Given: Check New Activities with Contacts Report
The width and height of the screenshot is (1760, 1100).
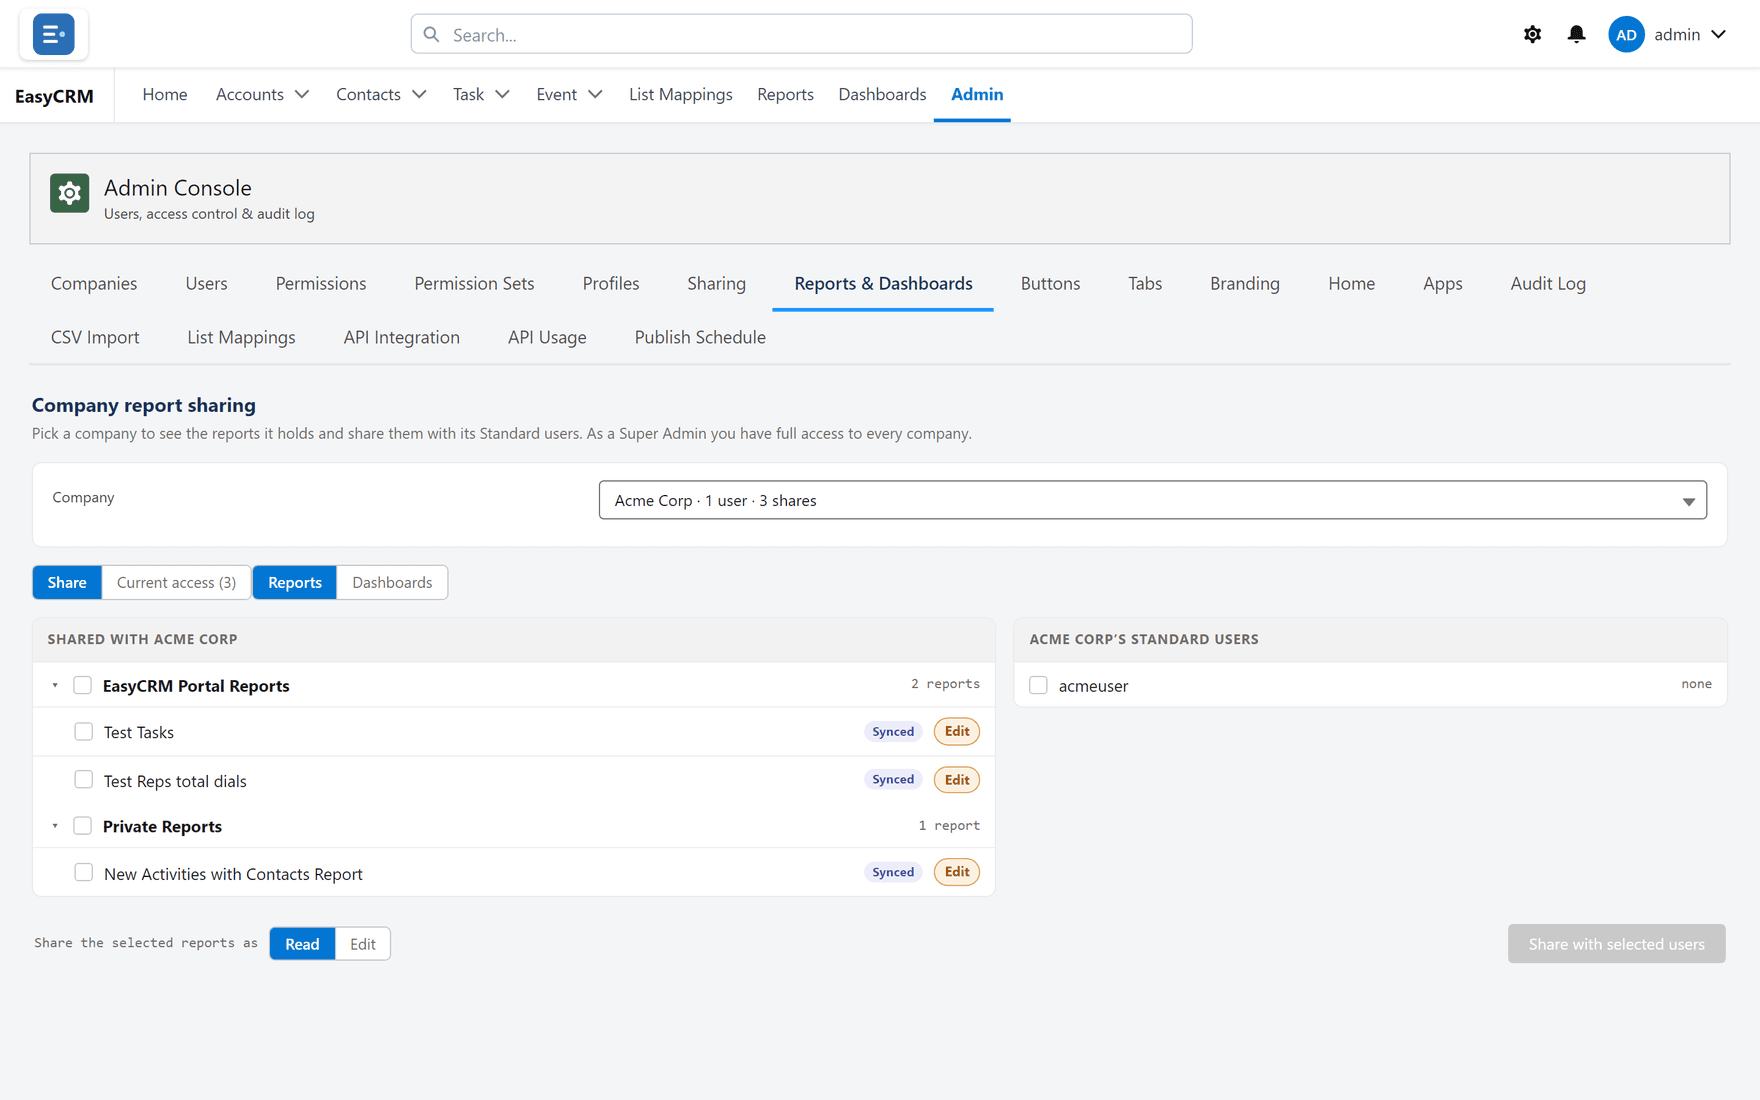Looking at the screenshot, I should pos(84,873).
